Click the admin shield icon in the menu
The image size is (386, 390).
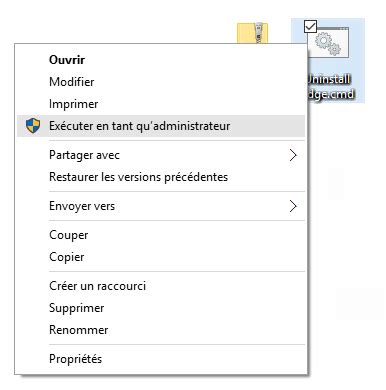(33, 126)
